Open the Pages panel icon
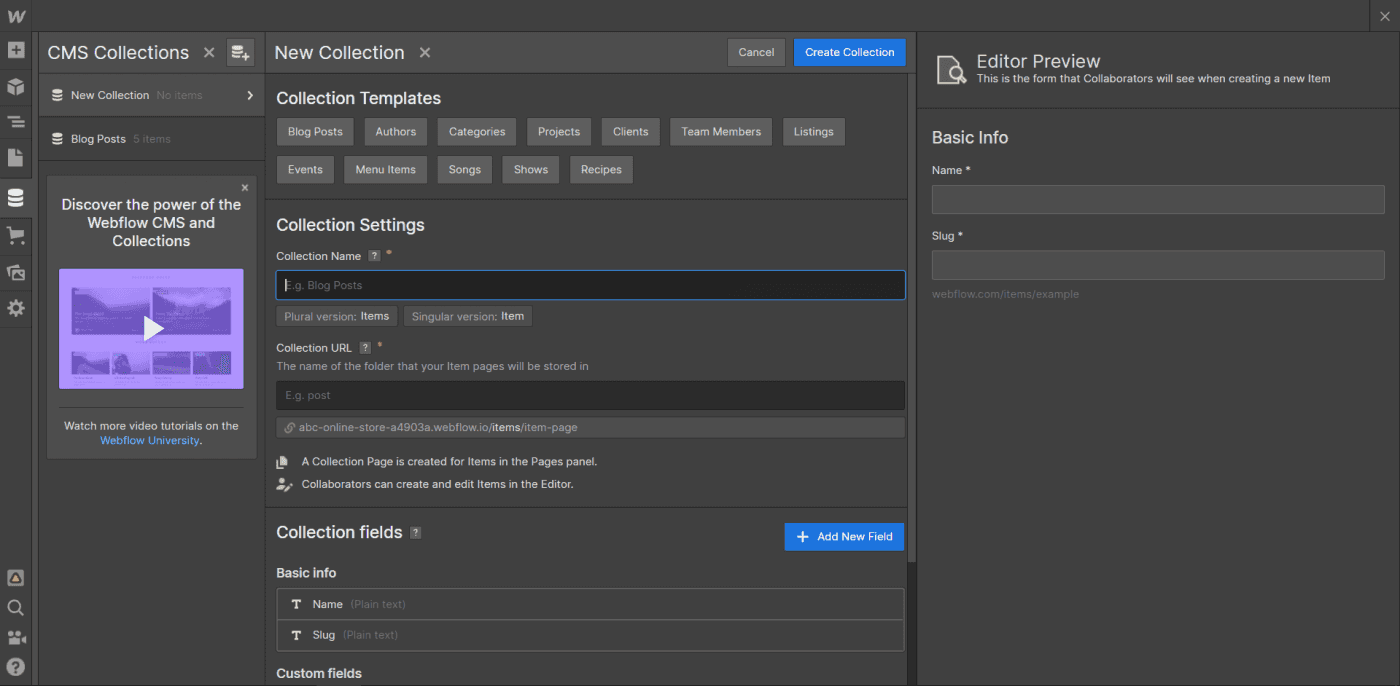This screenshot has width=1400, height=686. (16, 158)
